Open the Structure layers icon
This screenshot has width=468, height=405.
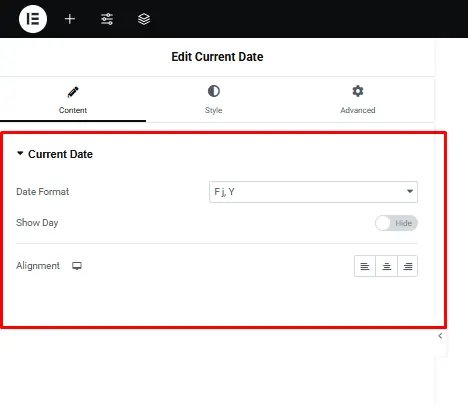pos(144,19)
